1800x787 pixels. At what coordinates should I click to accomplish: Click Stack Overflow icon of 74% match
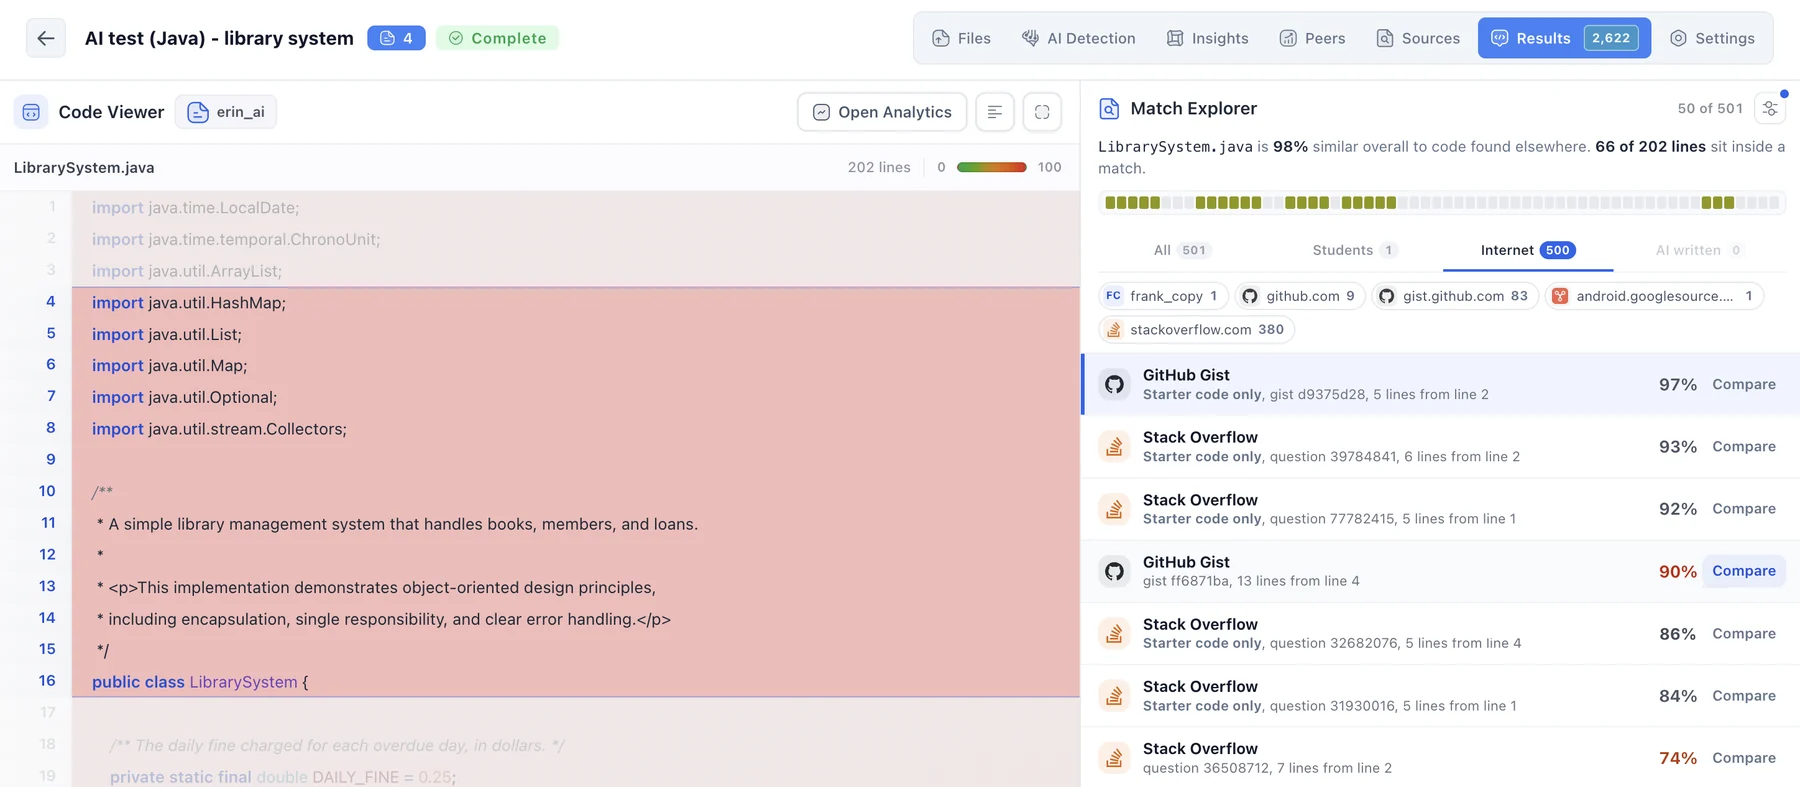click(1114, 758)
